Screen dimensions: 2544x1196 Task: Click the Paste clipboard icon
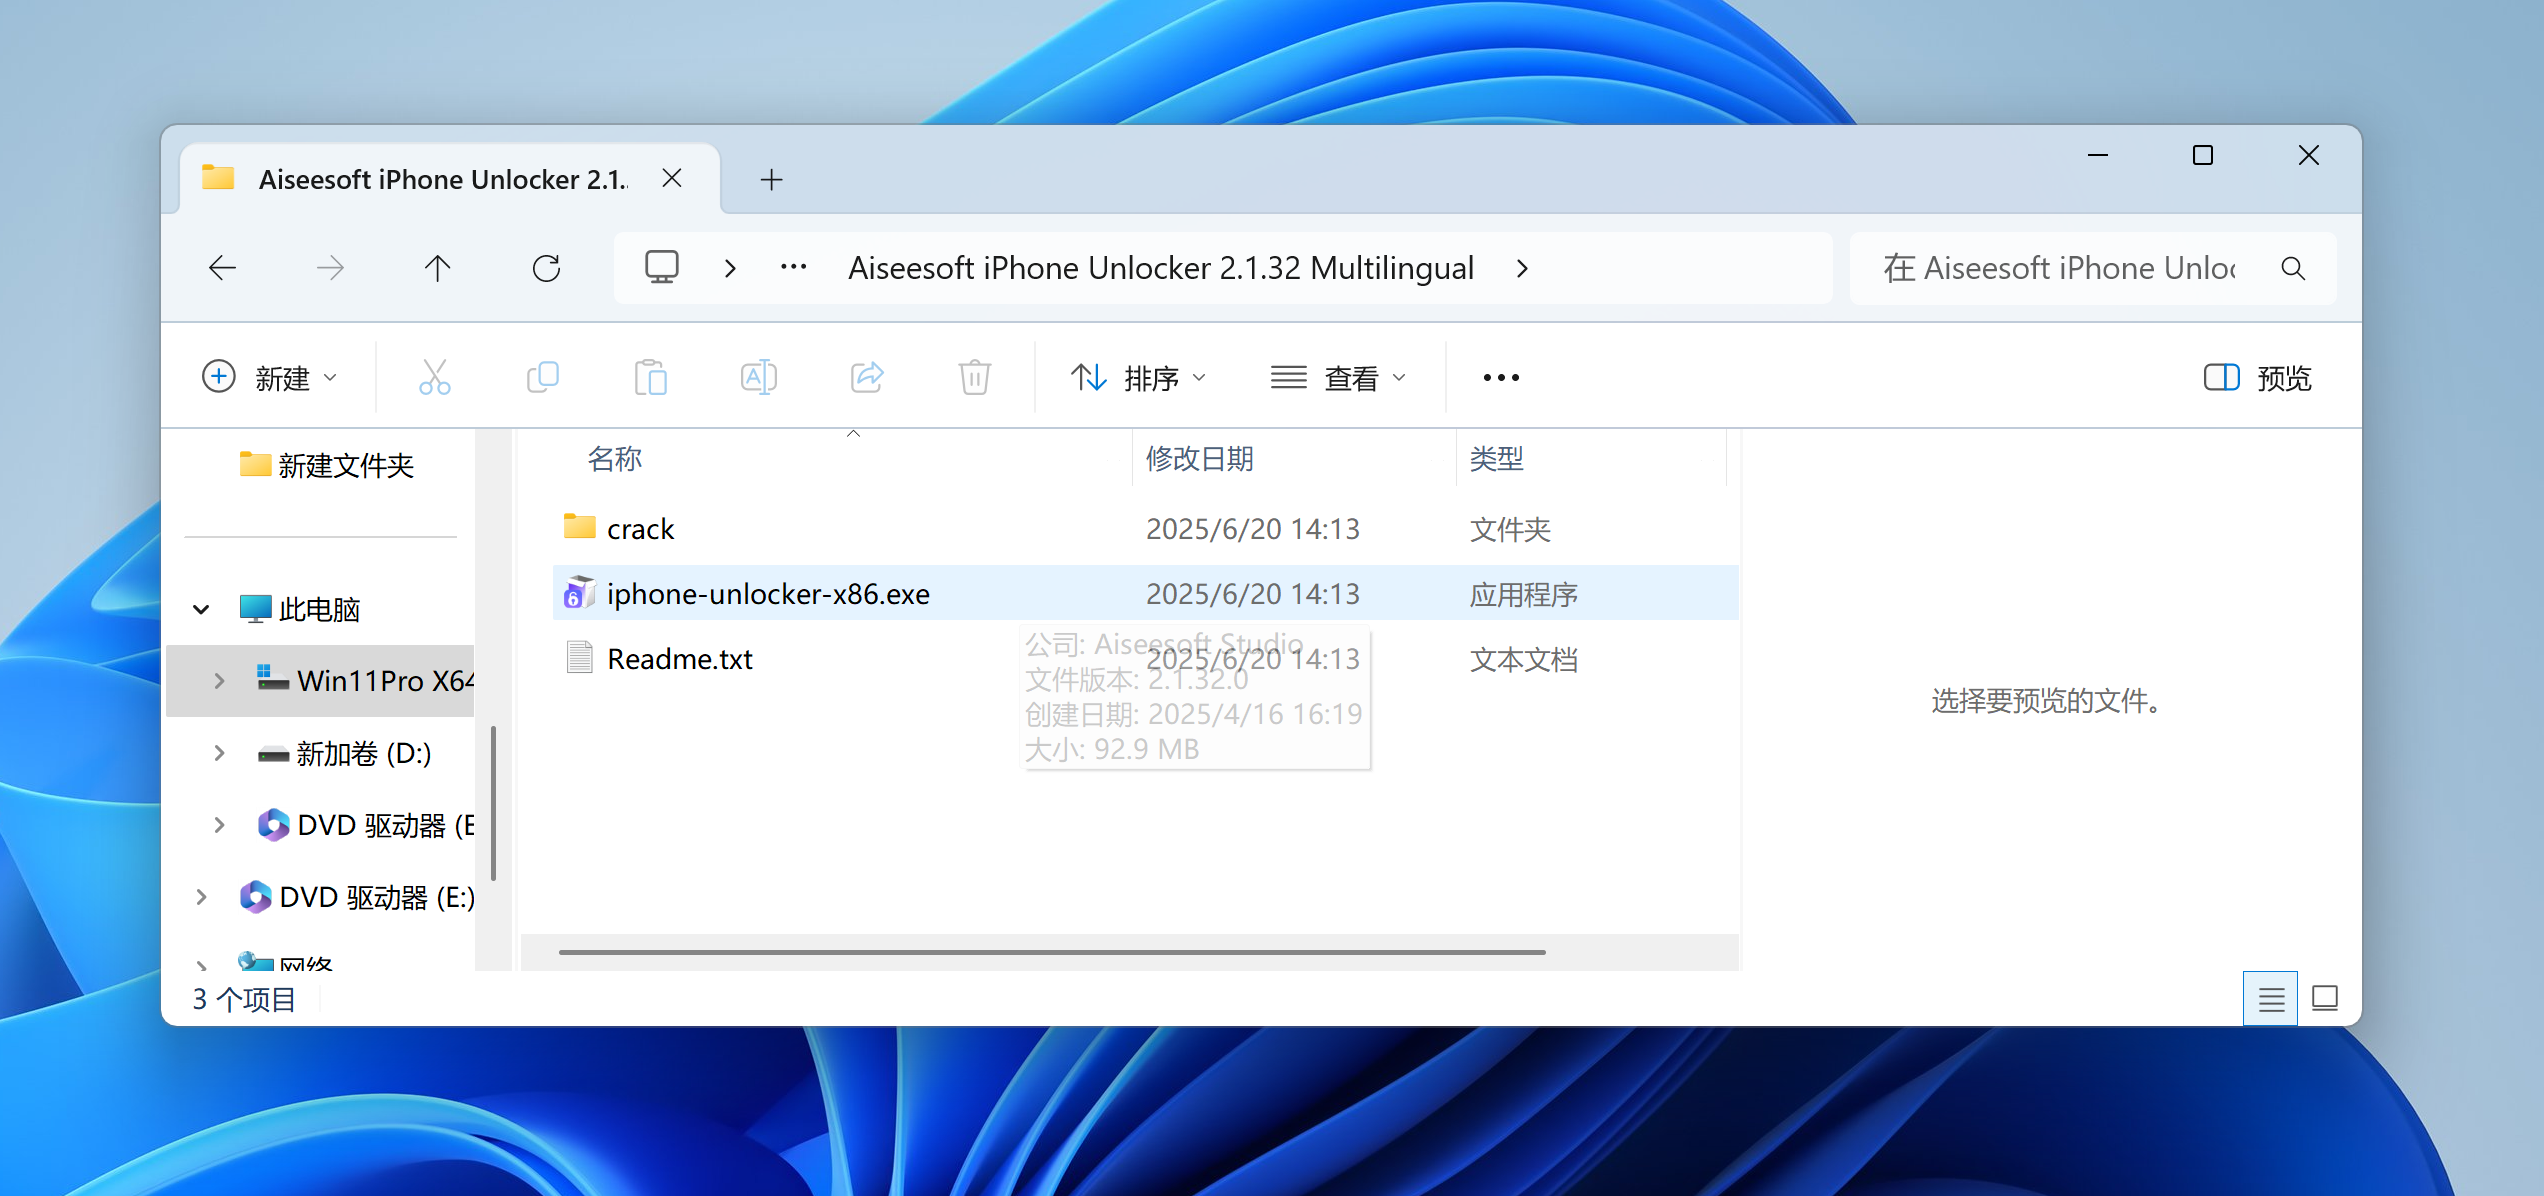pos(650,377)
